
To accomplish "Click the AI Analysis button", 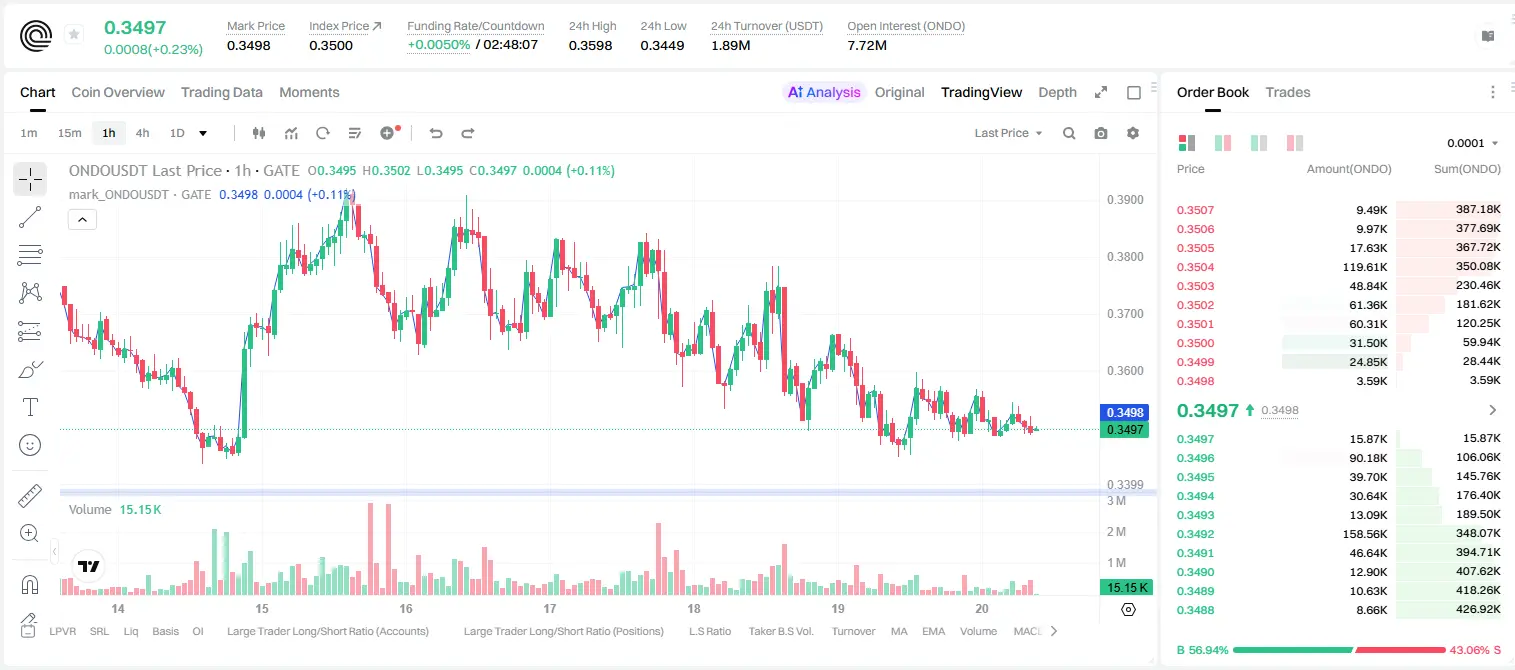I will [823, 92].
